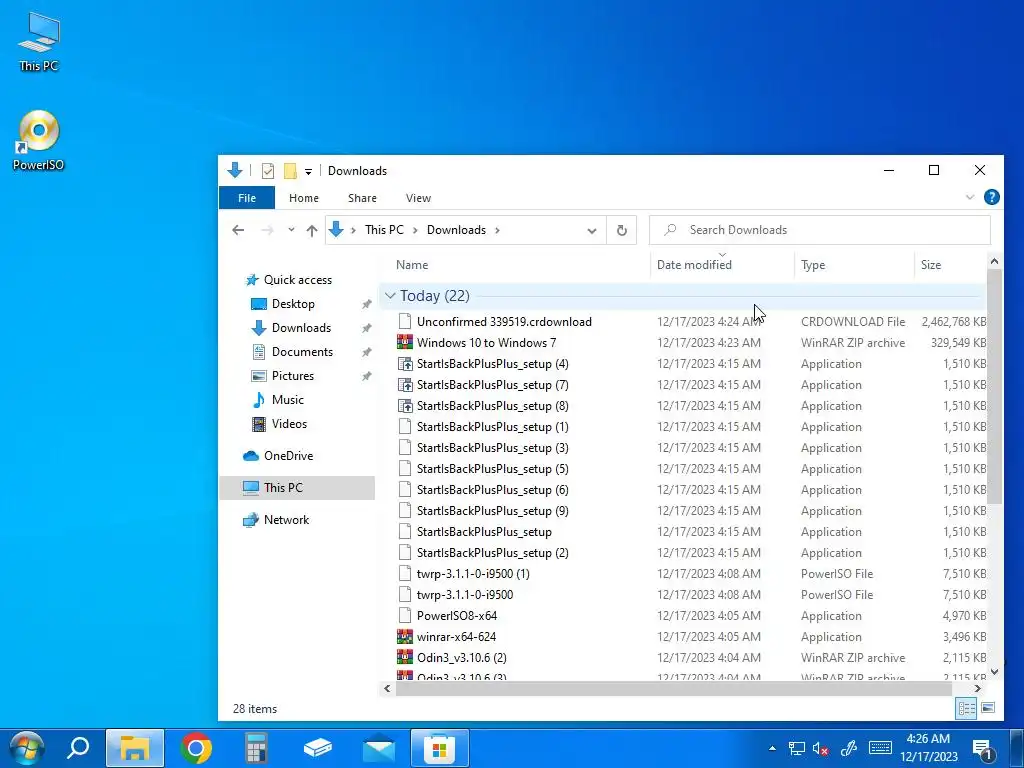Click the Properties quick access toolbar icon
This screenshot has width=1024, height=768.
point(268,171)
